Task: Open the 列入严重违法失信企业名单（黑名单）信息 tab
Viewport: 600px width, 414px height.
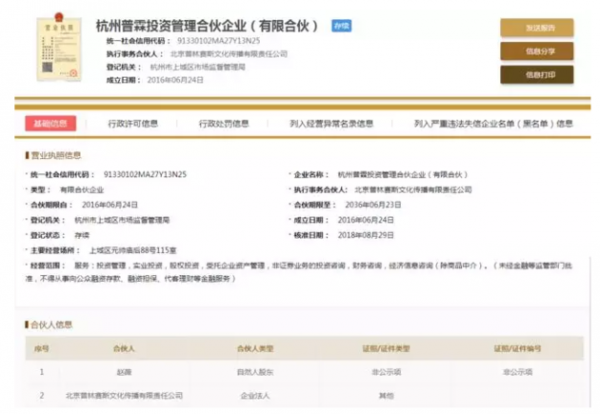Action: 493,124
